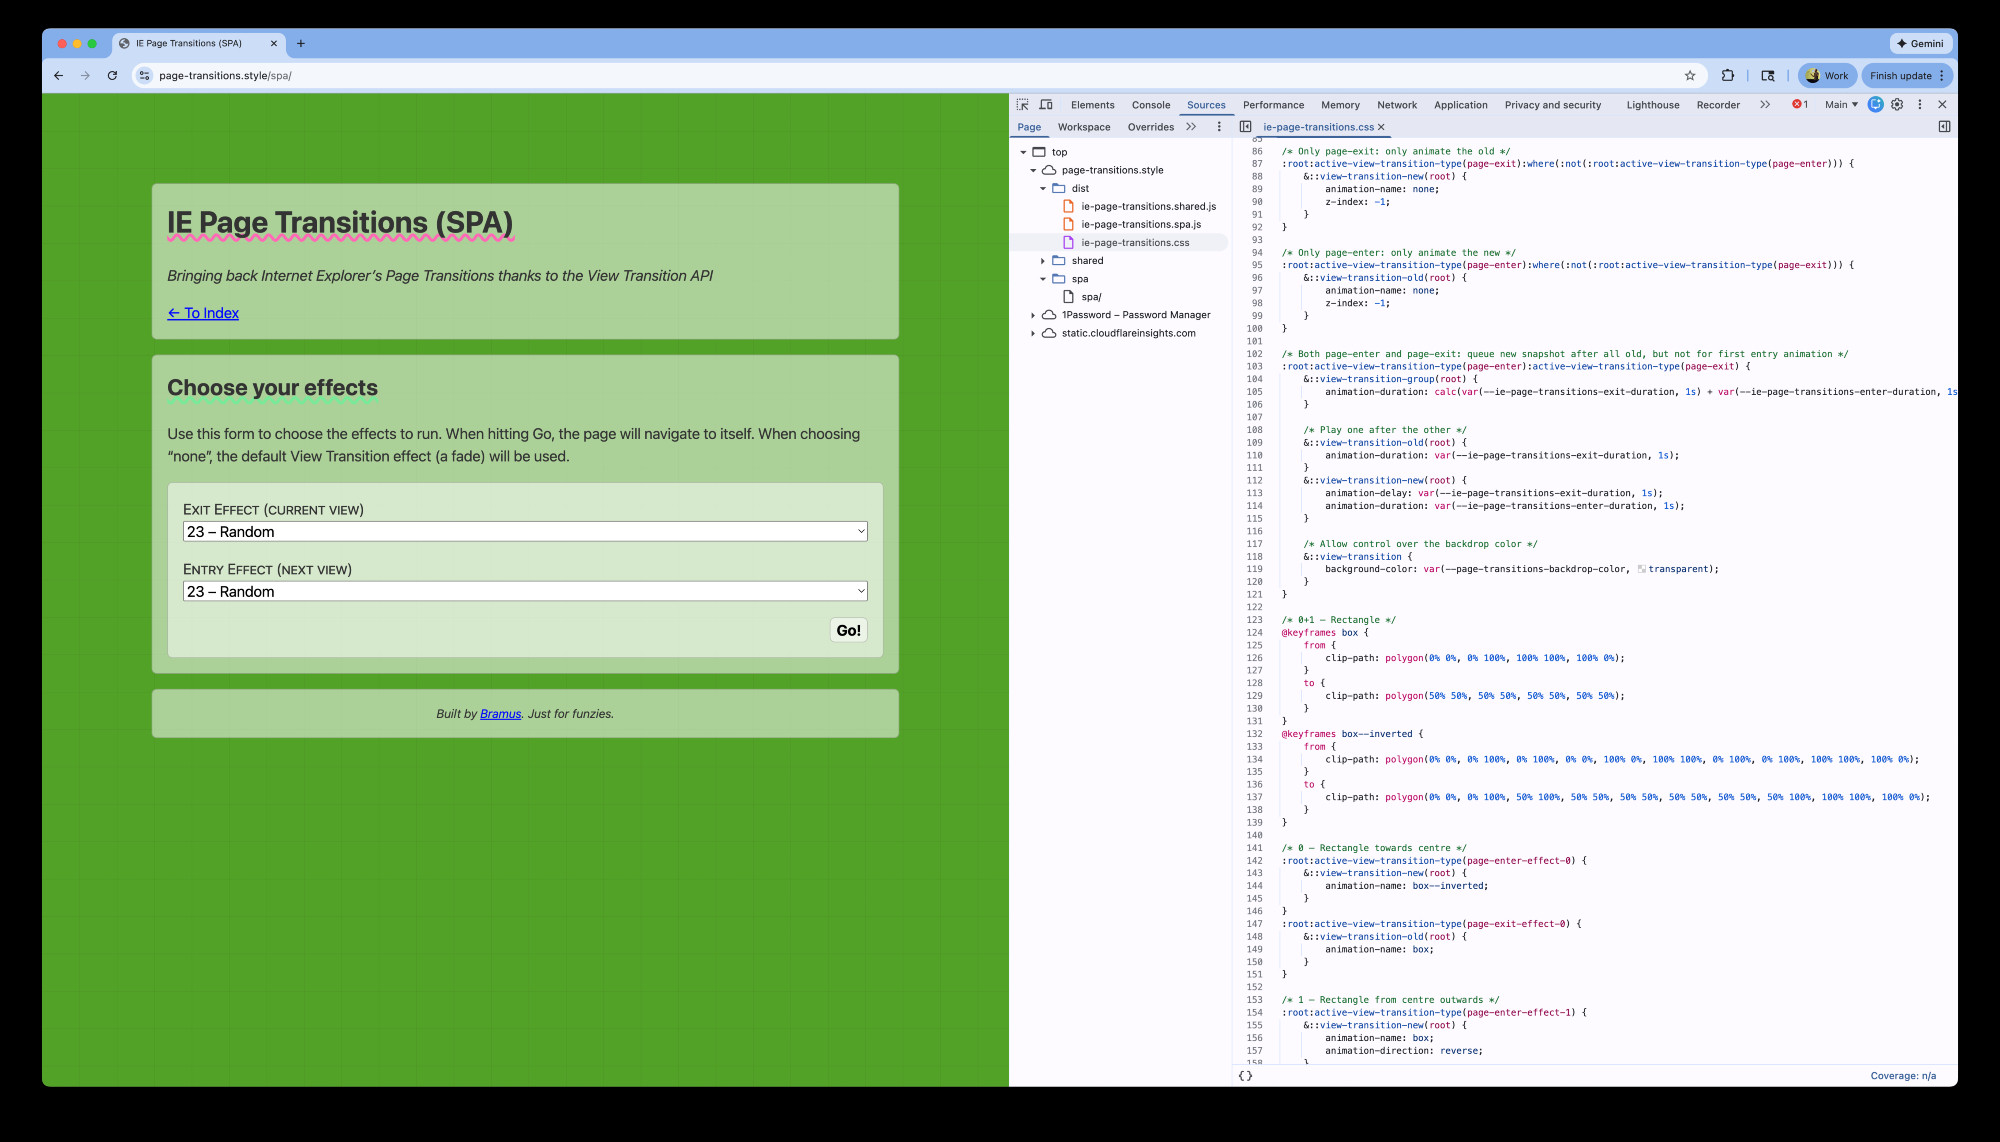
Task: Open the Exit Effect dropdown
Action: 525,532
